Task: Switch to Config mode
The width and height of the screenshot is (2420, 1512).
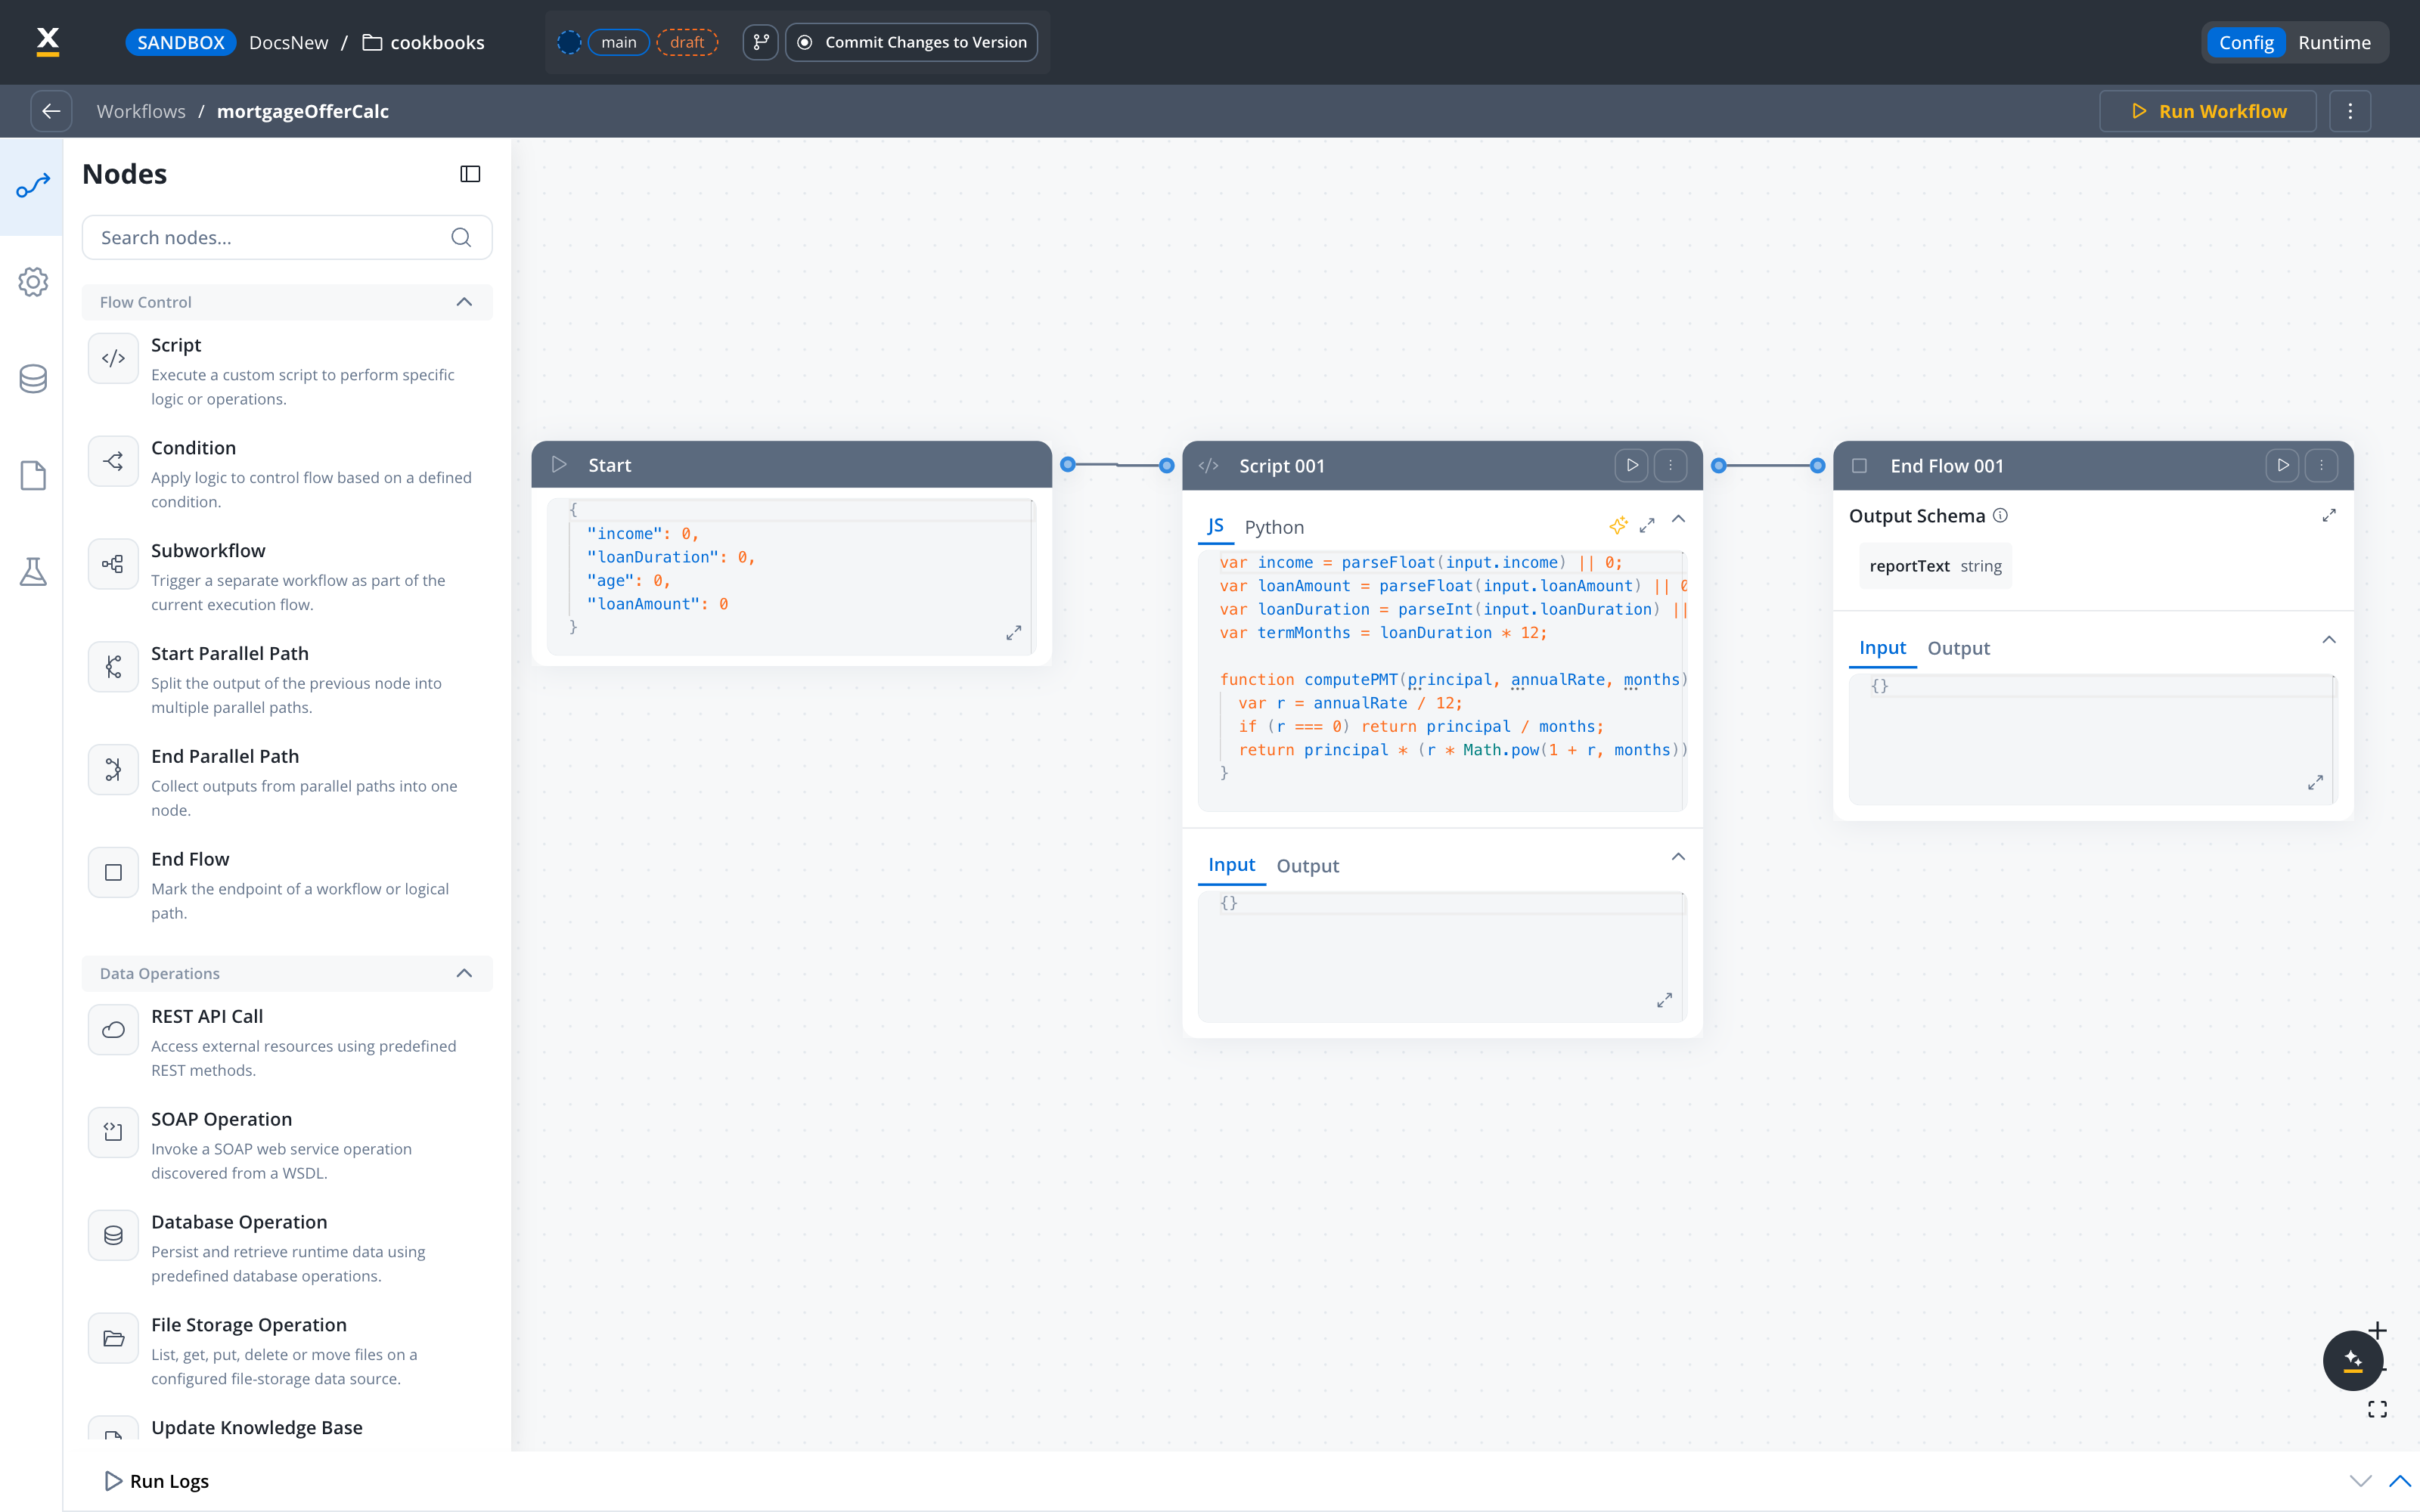Action: (2246, 42)
